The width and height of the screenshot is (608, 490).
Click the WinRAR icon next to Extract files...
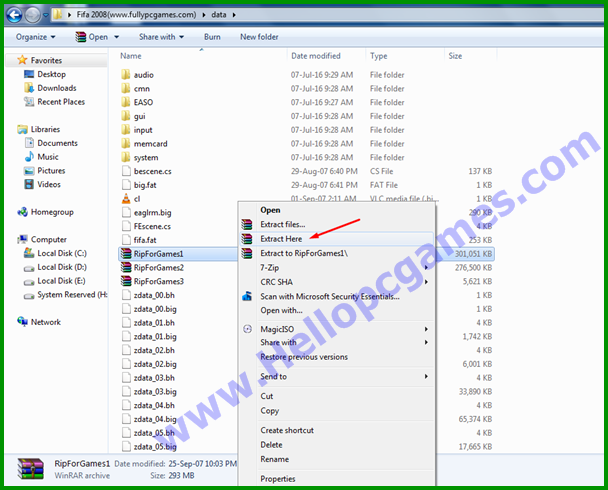click(x=247, y=224)
